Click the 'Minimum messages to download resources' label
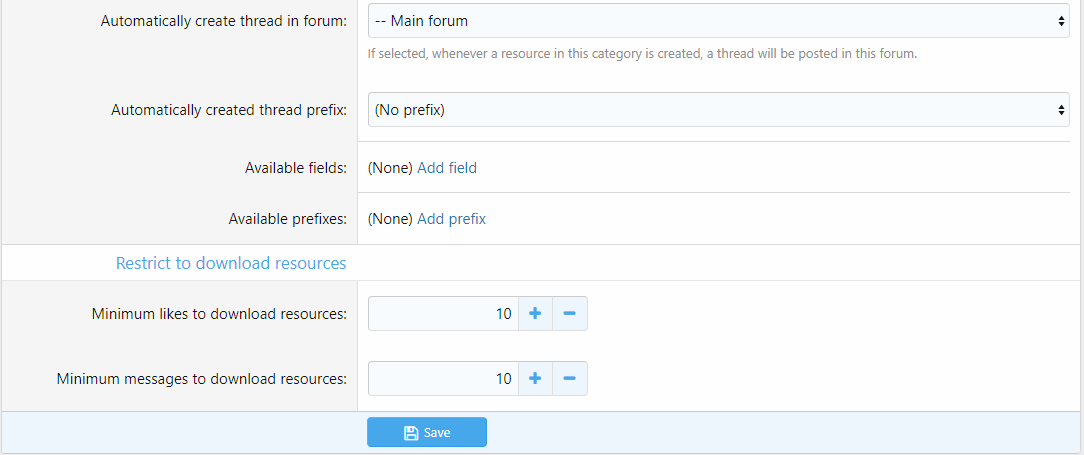 pos(202,379)
